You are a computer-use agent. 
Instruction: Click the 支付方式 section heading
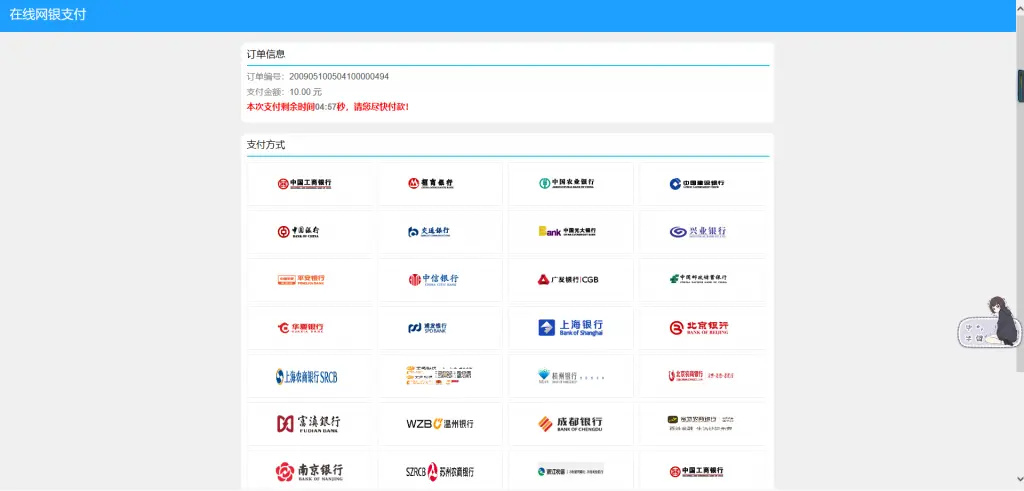(x=266, y=145)
